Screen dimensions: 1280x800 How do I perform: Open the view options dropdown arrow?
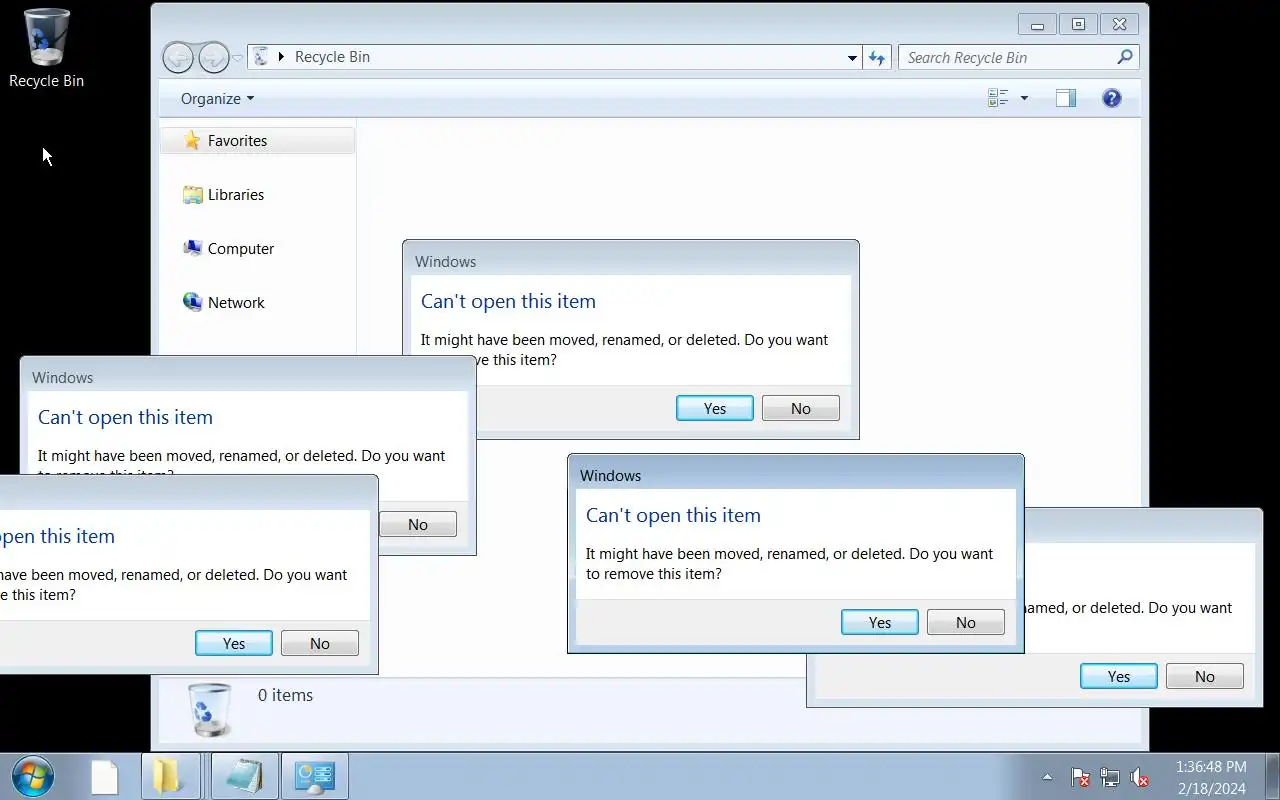(1024, 98)
